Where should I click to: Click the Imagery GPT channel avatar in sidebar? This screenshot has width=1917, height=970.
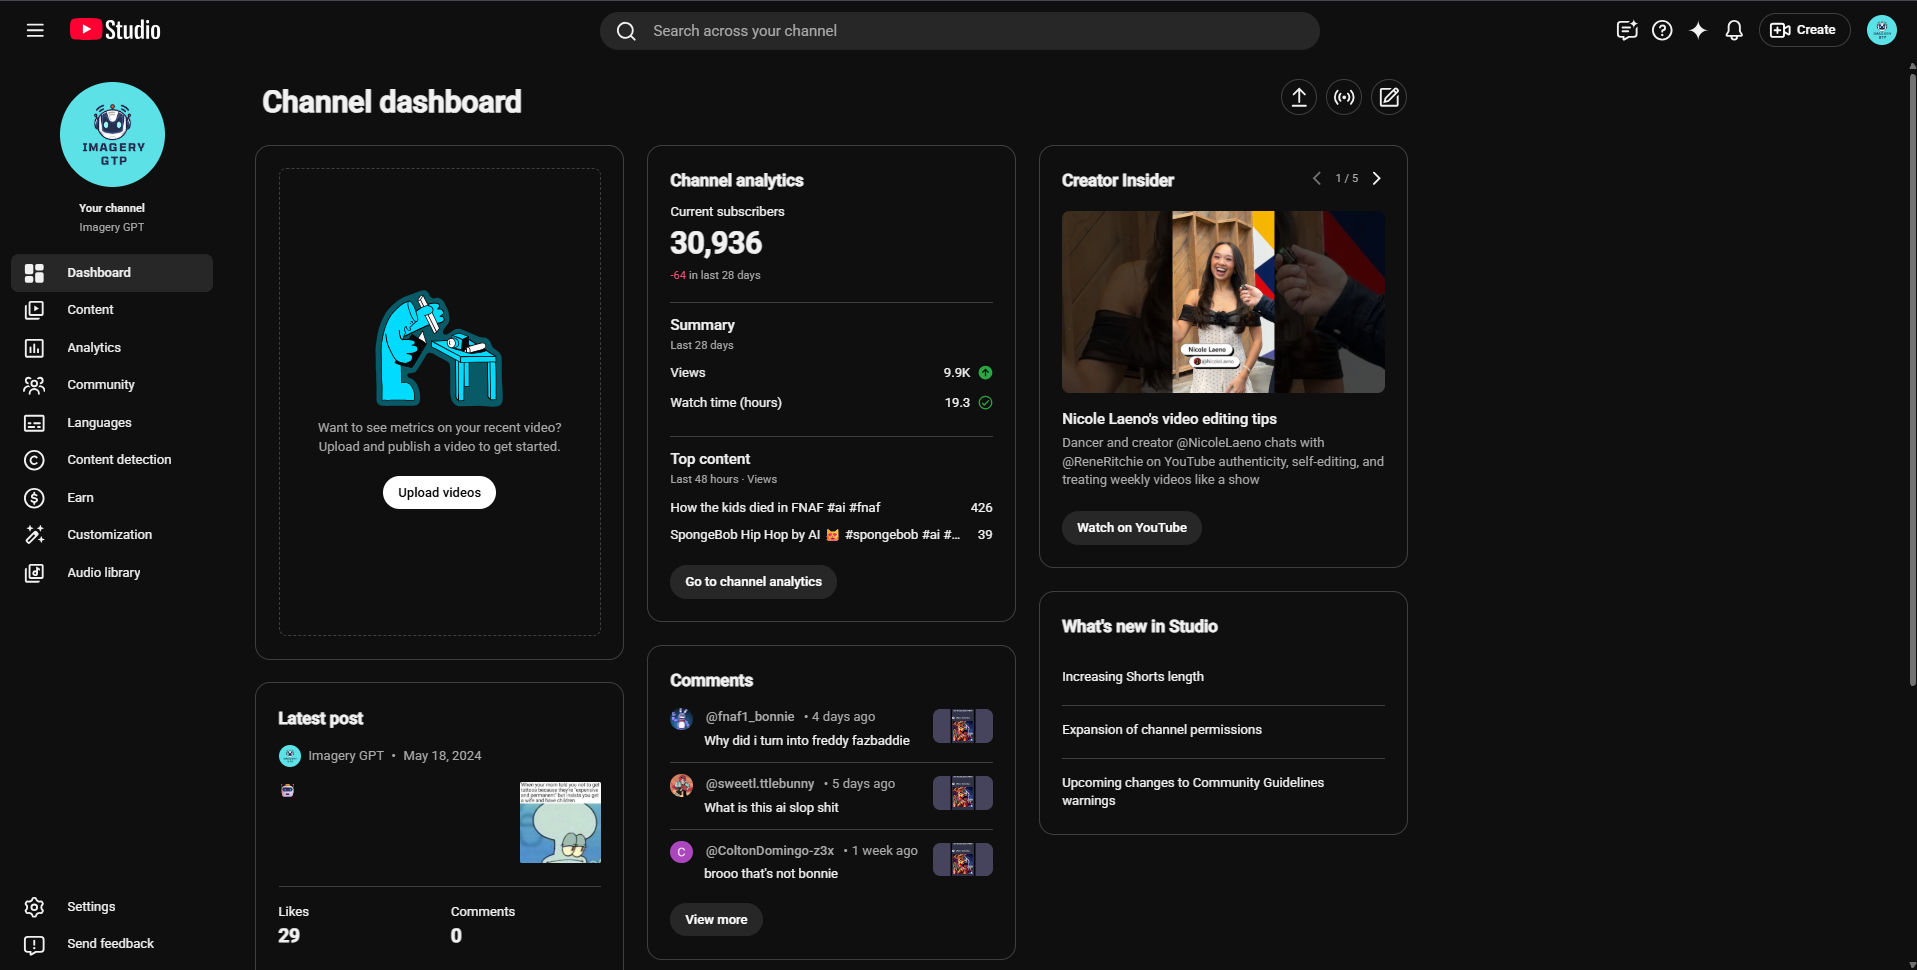pos(112,134)
